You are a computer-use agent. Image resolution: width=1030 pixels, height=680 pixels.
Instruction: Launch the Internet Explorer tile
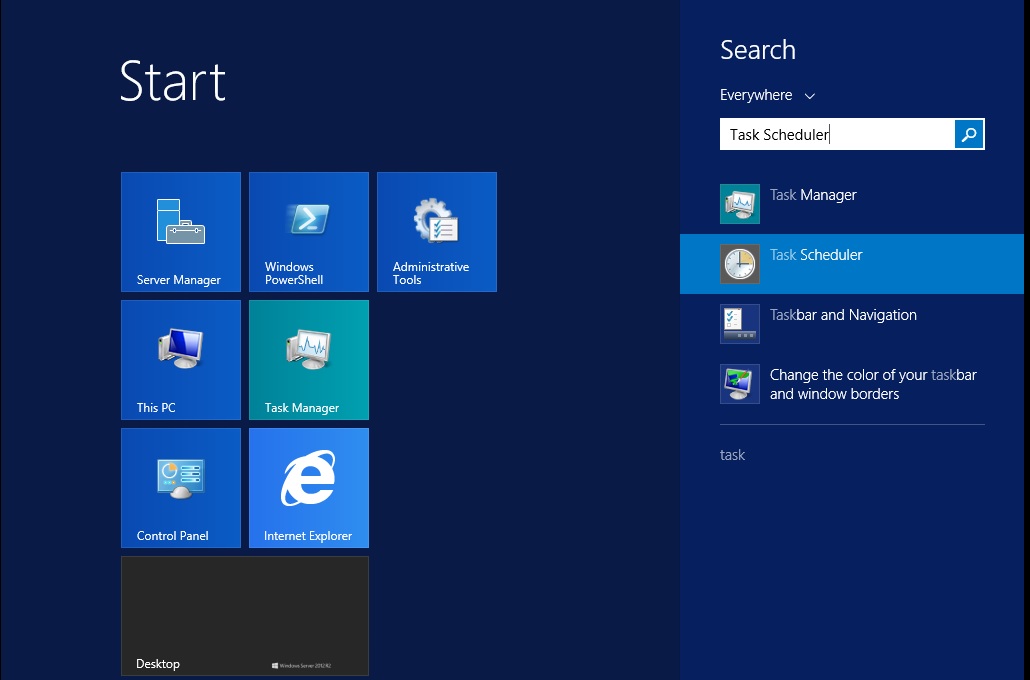(309, 488)
